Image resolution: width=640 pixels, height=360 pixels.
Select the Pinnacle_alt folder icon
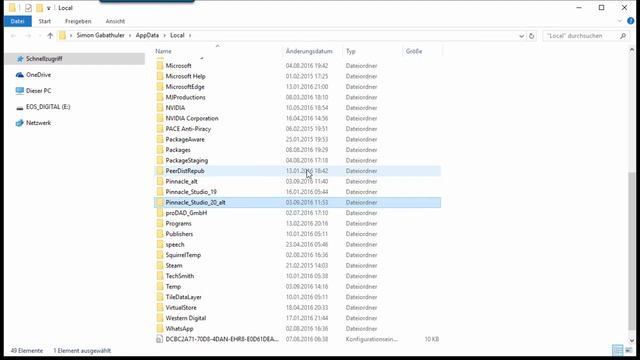tap(160, 181)
